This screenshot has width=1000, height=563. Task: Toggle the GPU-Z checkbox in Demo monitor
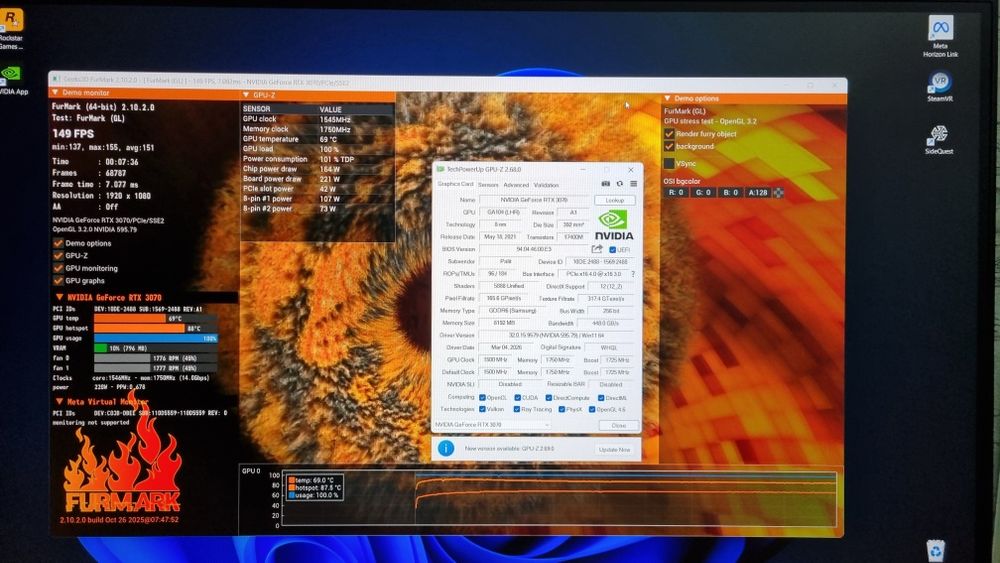click(59, 255)
